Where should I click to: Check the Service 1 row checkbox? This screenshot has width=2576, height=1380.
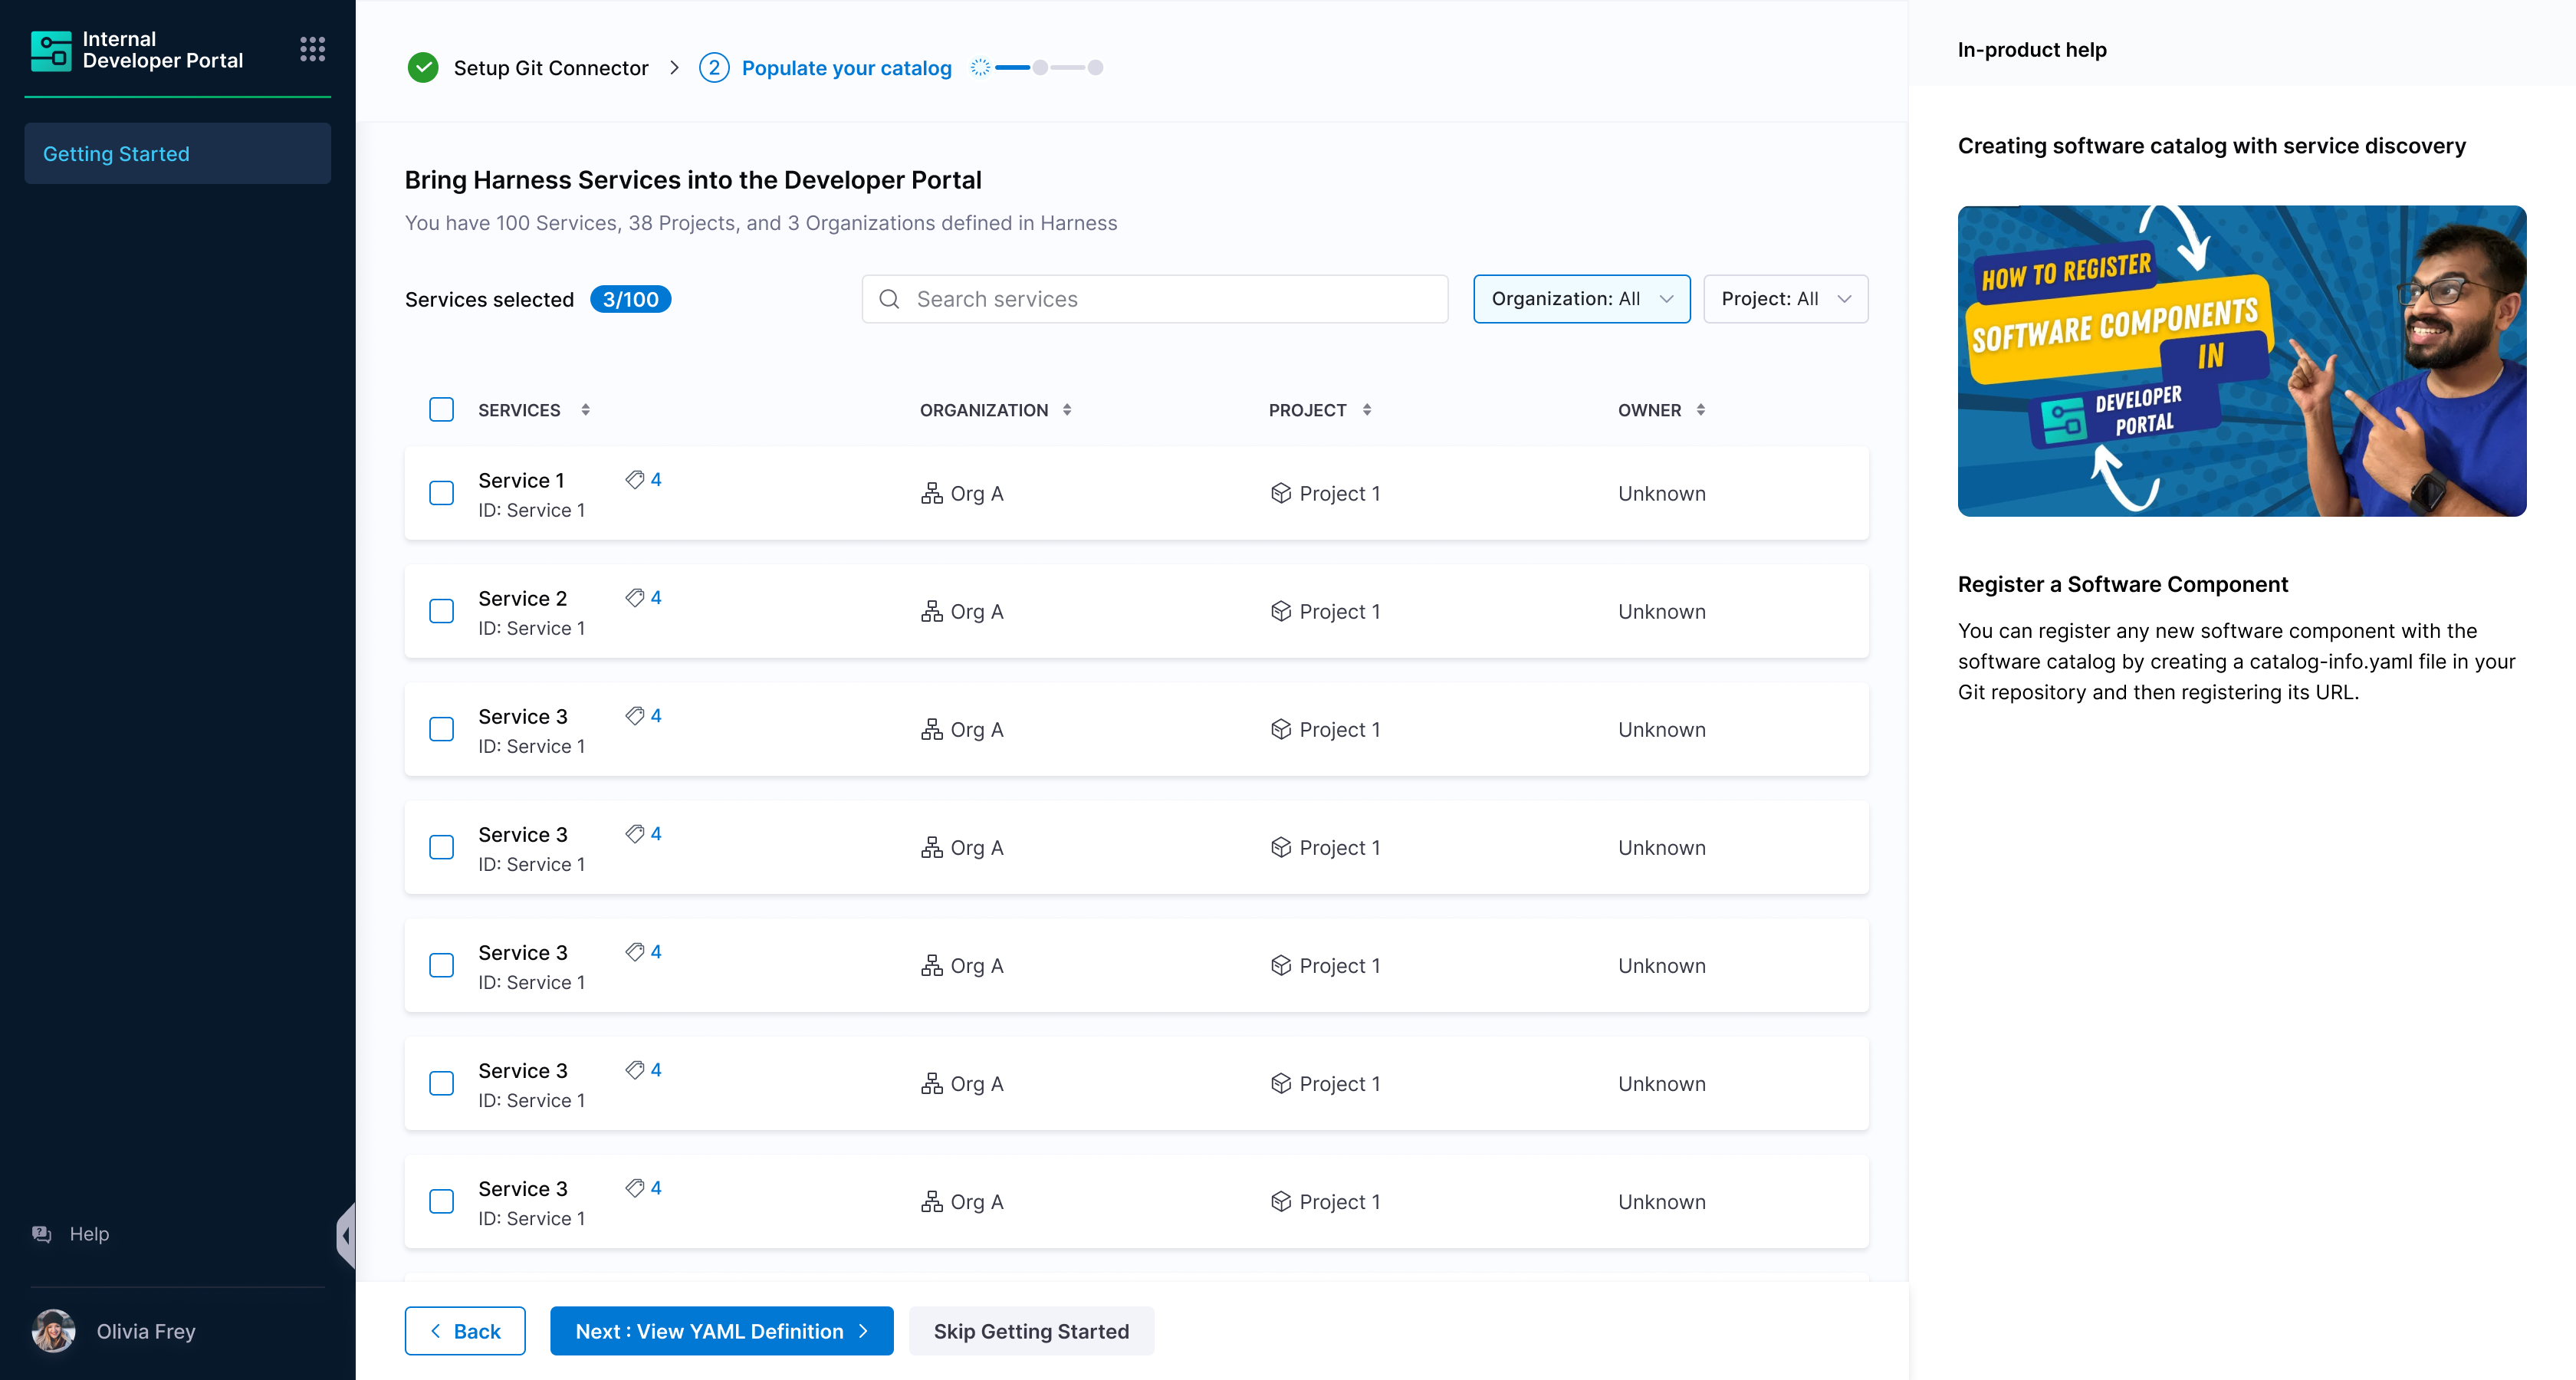point(441,493)
